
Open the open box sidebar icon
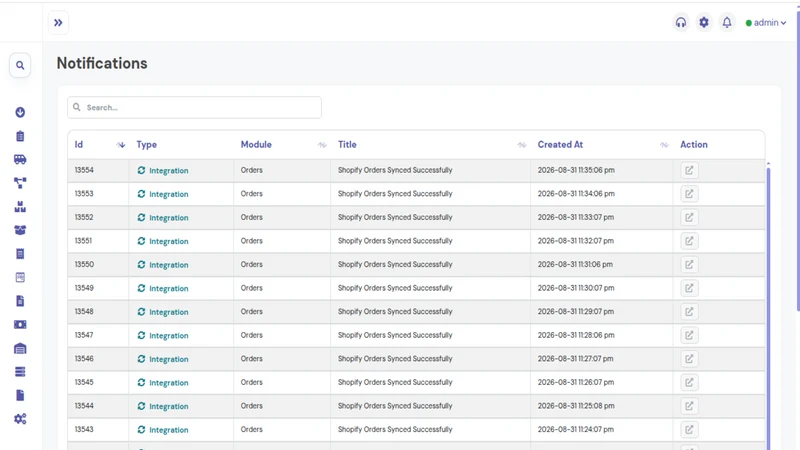coord(20,230)
